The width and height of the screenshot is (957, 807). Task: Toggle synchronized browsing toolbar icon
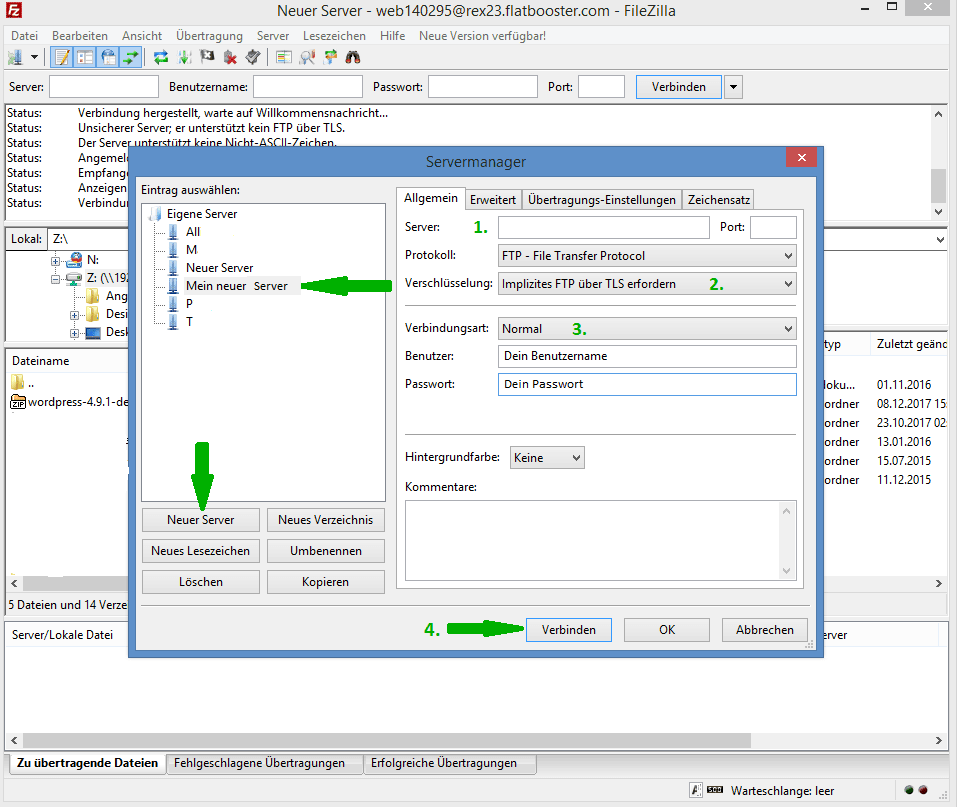330,57
